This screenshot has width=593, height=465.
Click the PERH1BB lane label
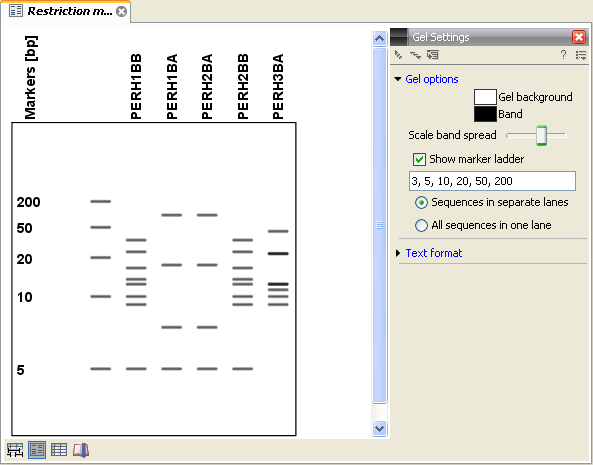(x=136, y=87)
